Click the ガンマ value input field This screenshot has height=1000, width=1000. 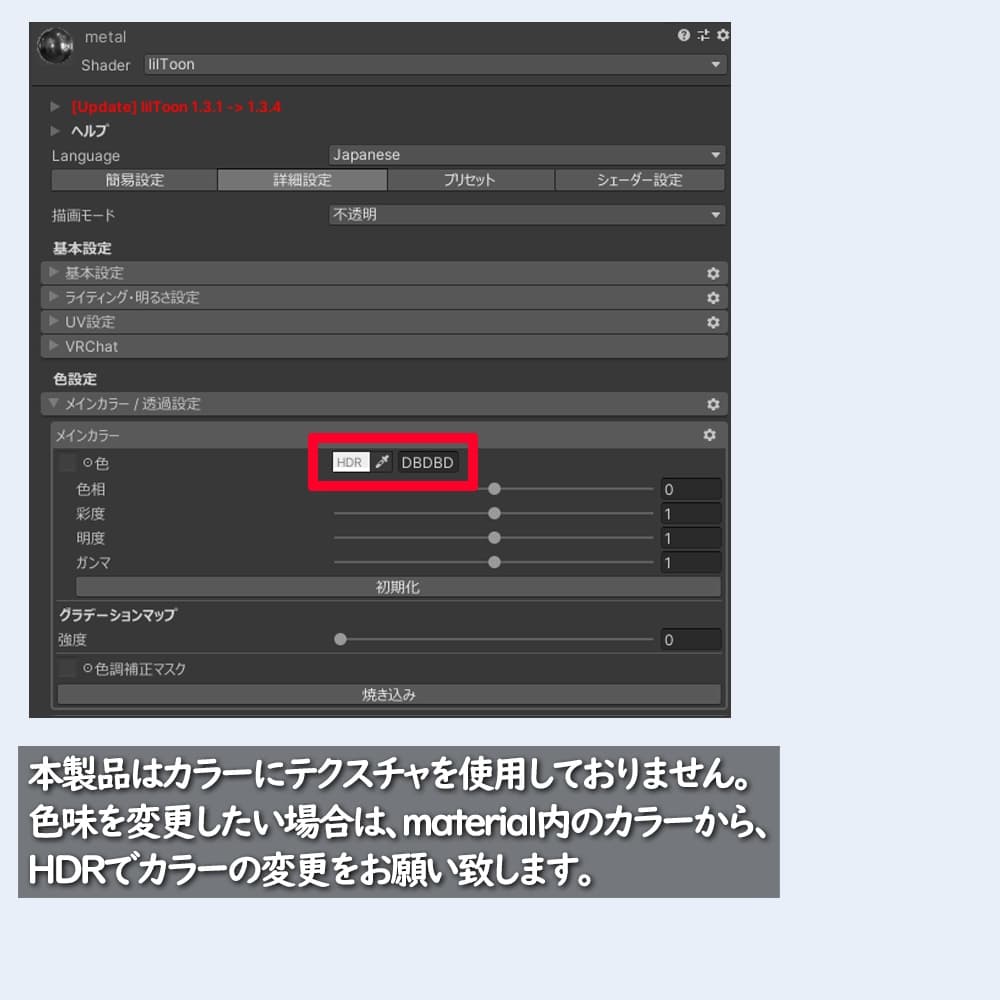pyautogui.click(x=690, y=562)
